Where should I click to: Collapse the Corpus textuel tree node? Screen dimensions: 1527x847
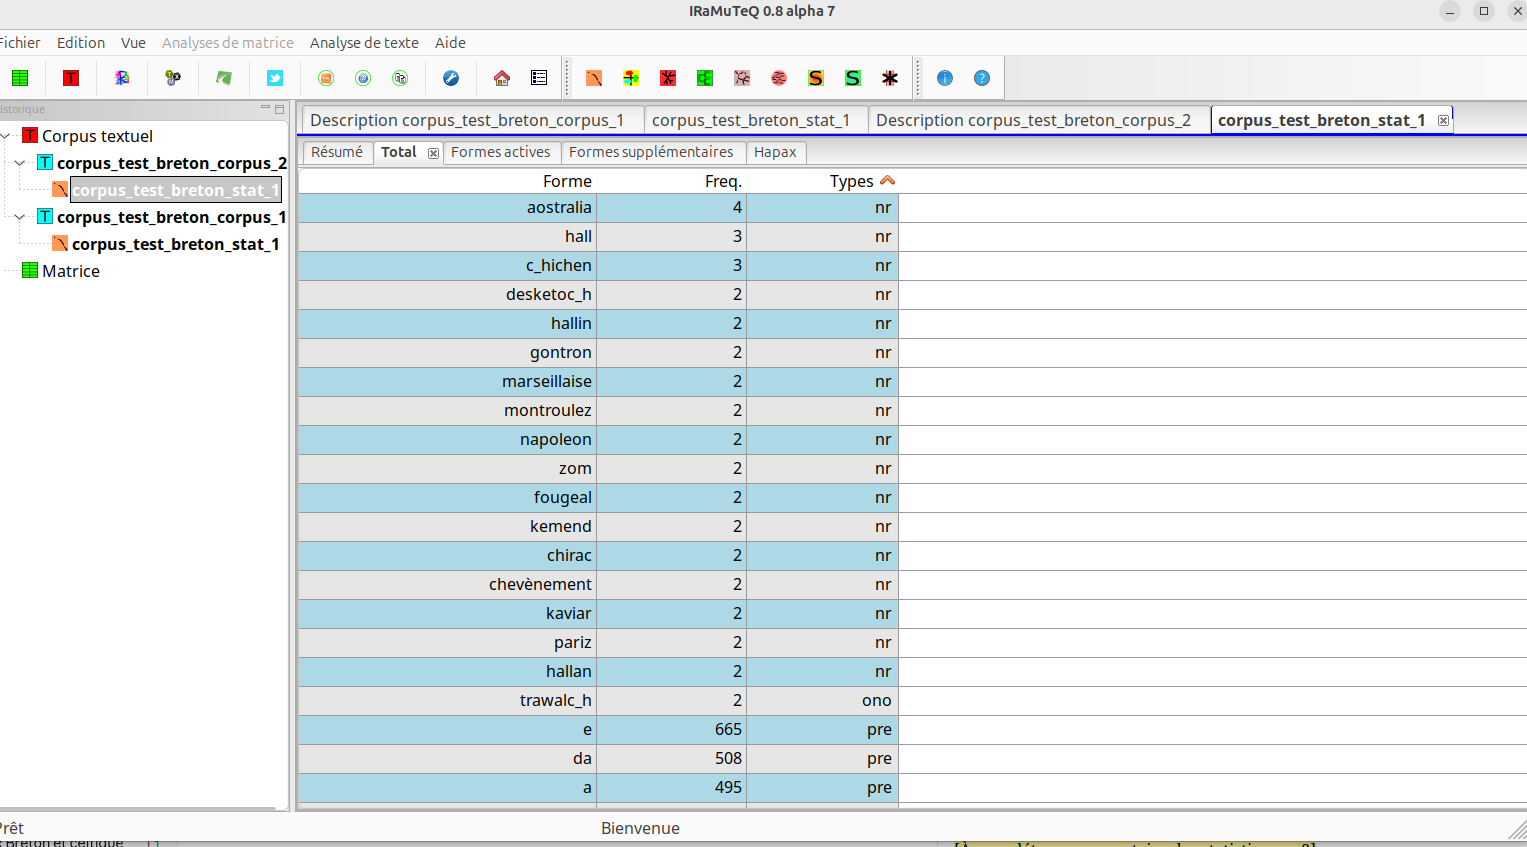click(5, 136)
